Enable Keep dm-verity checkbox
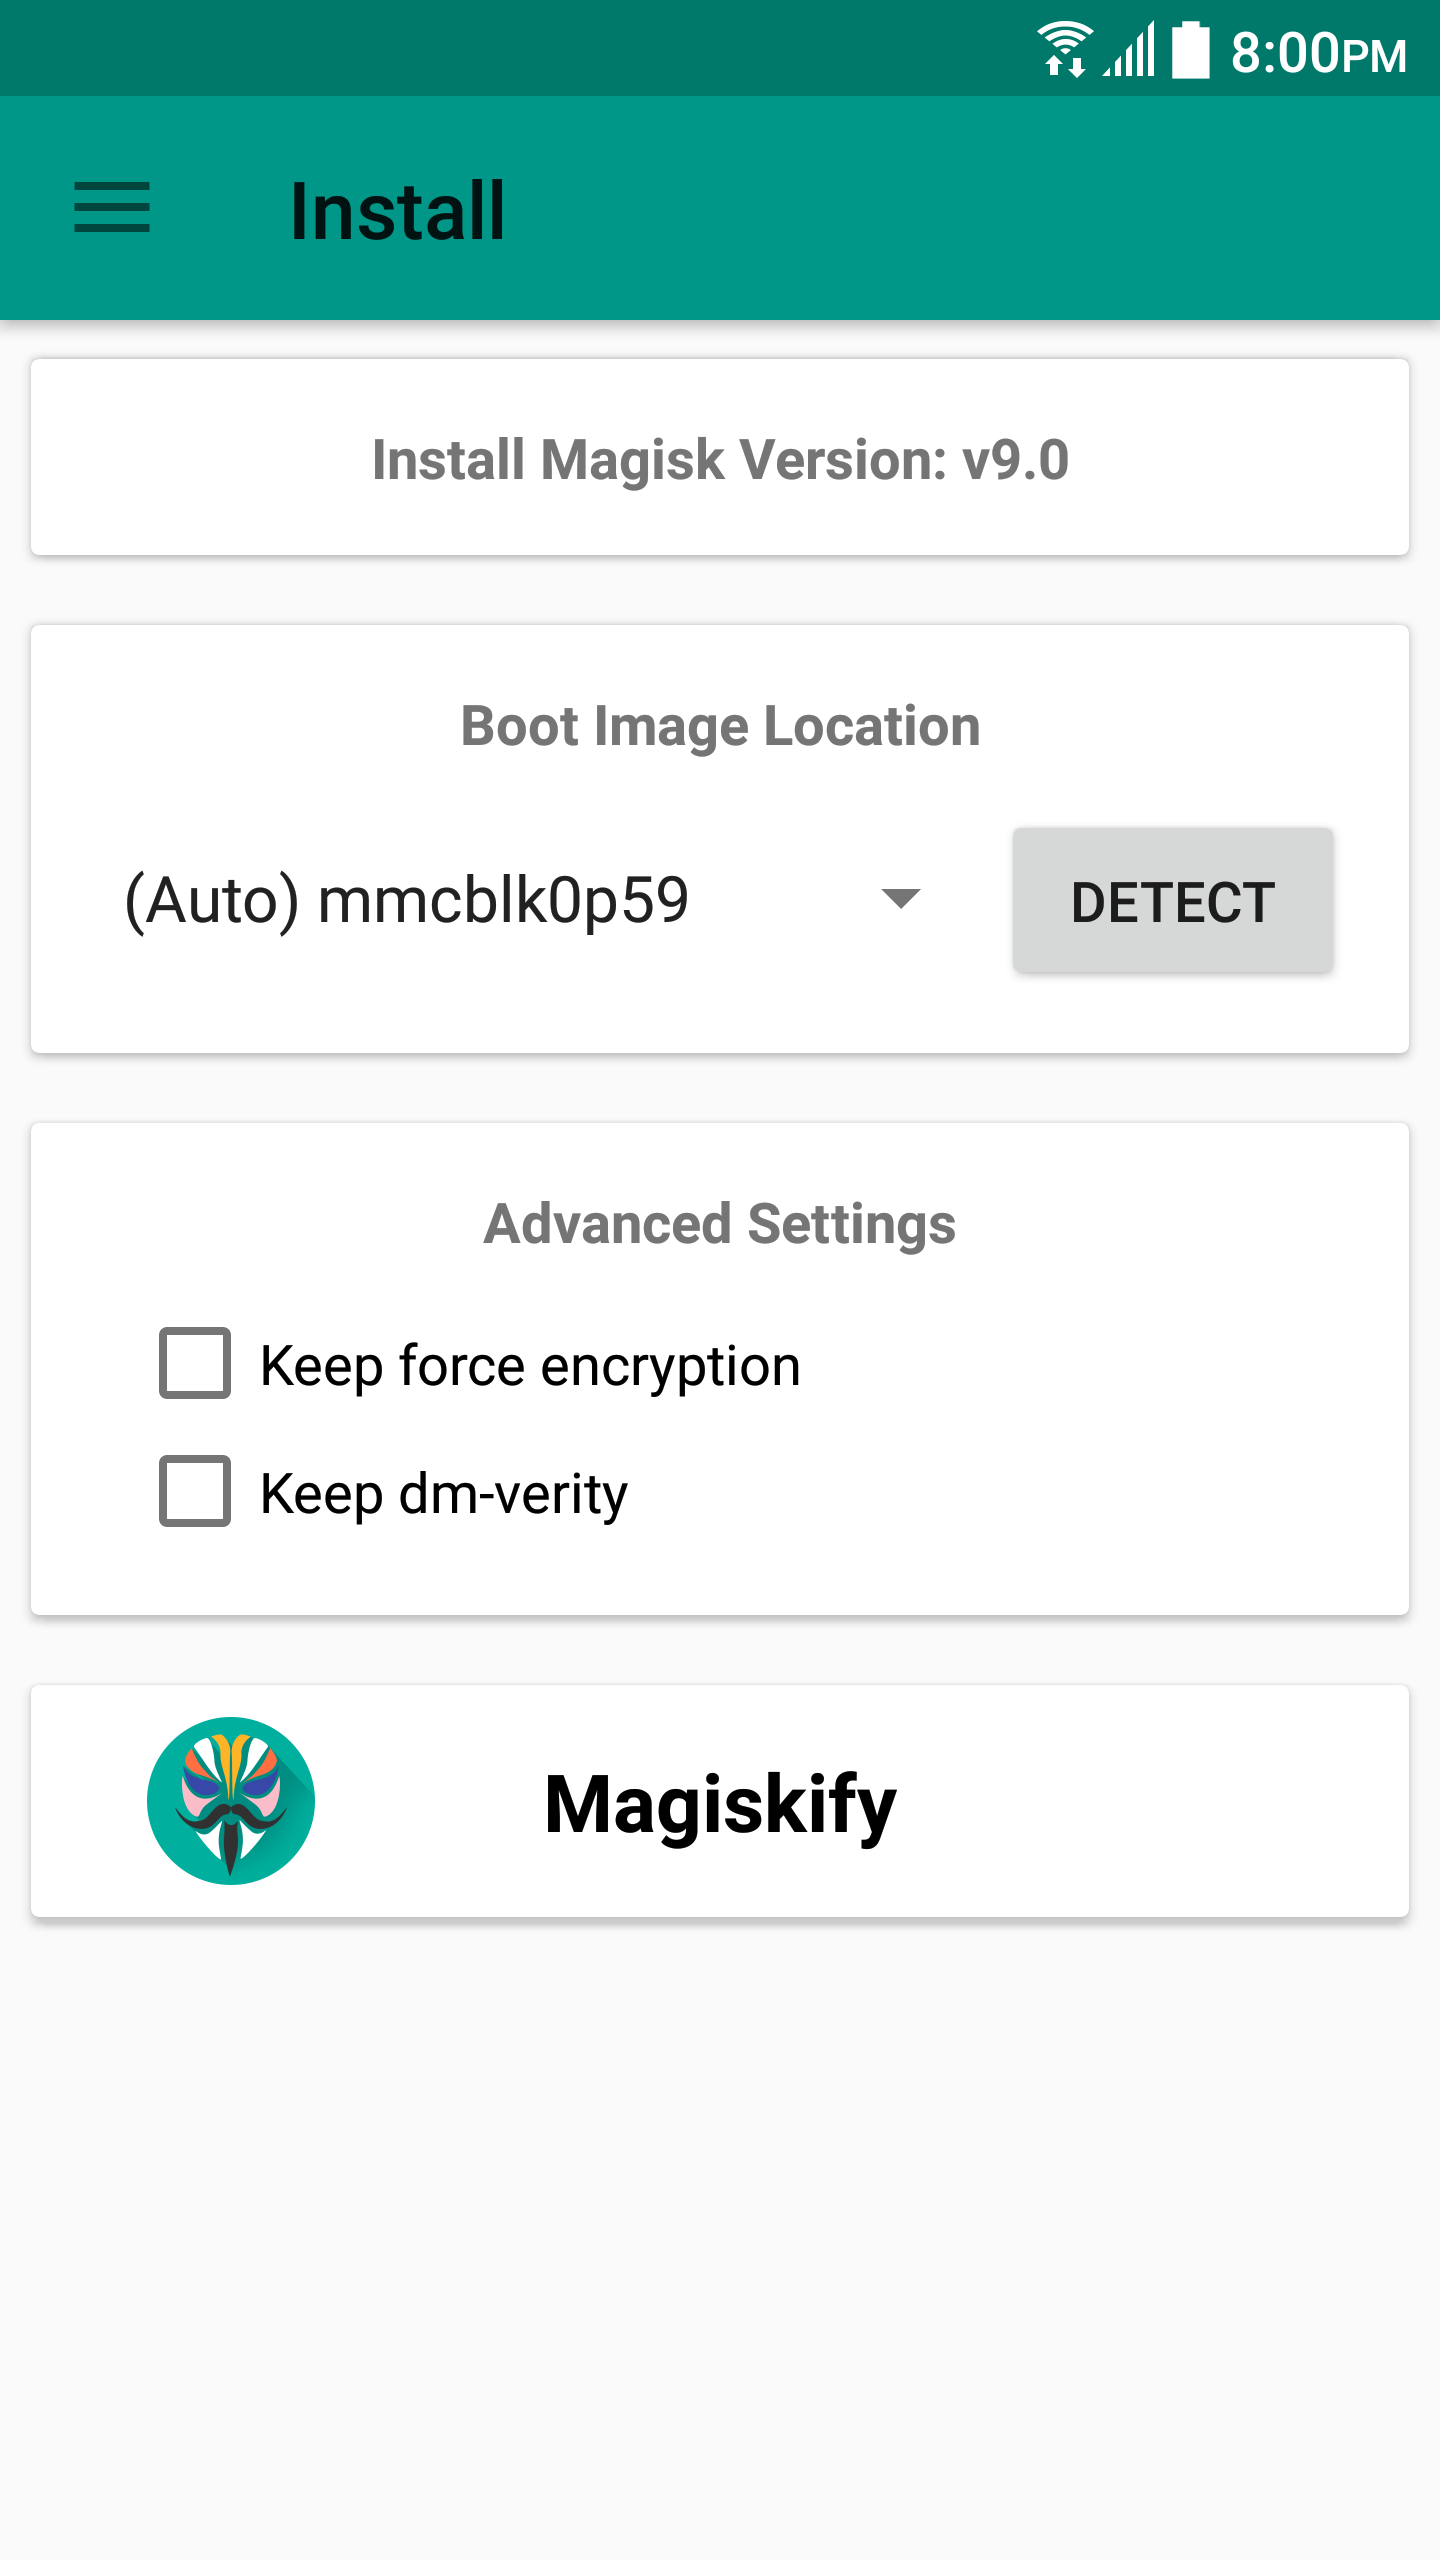Image resolution: width=1440 pixels, height=2560 pixels. point(195,1491)
